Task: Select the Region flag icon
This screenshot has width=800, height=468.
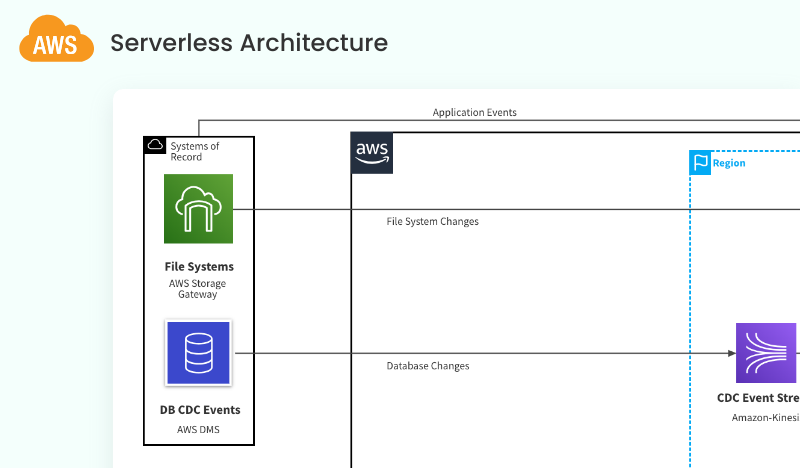Action: 700,162
